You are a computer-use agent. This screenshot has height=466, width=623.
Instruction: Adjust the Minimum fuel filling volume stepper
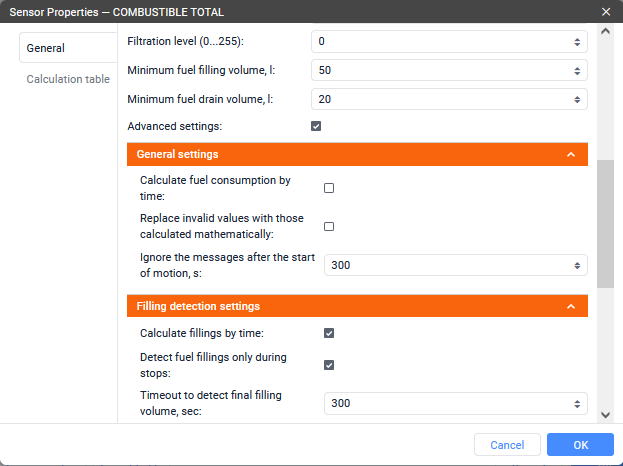click(576, 72)
